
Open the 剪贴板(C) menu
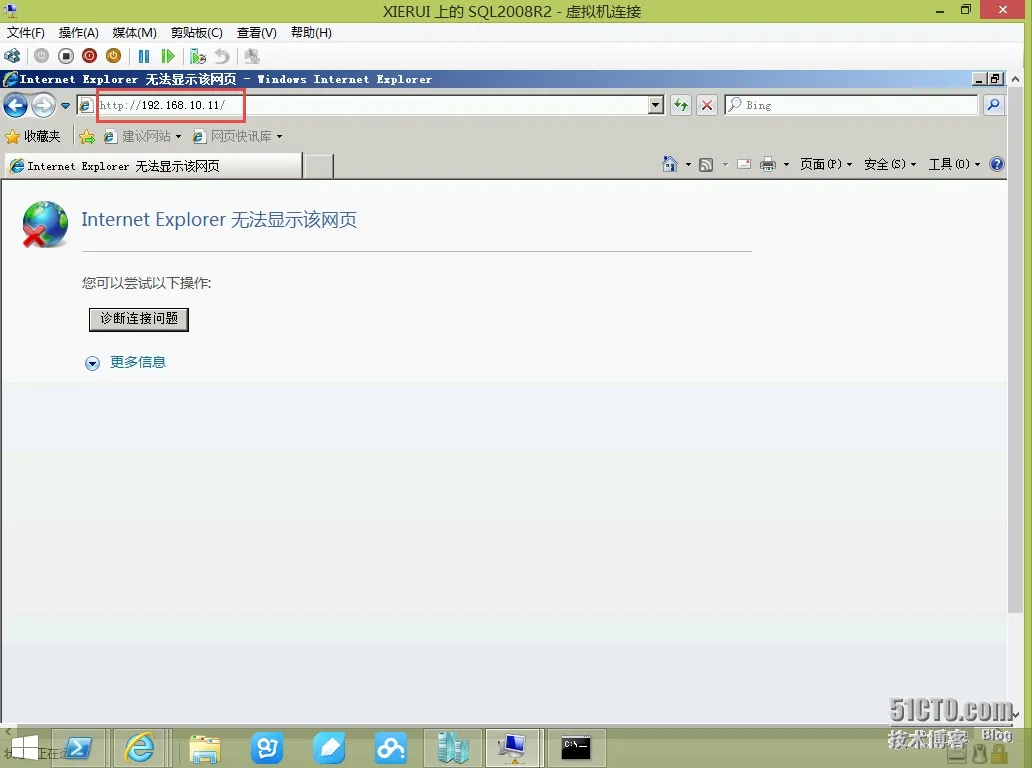coord(197,33)
